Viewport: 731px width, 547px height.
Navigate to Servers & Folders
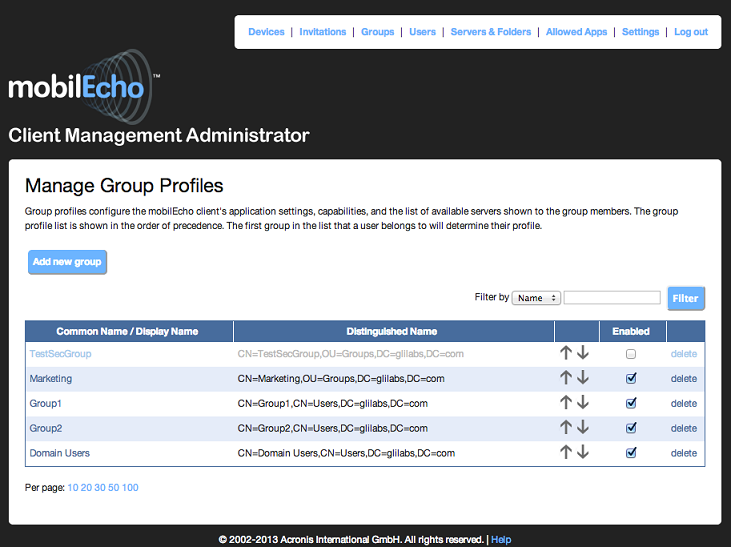coord(491,32)
